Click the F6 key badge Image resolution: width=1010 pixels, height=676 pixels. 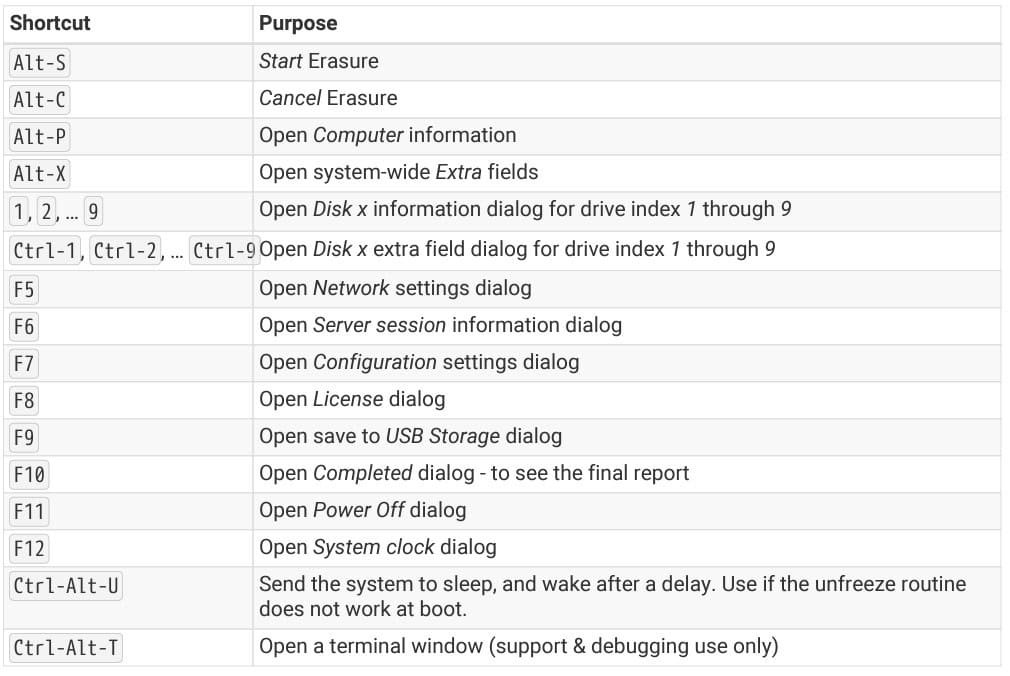click(x=23, y=326)
